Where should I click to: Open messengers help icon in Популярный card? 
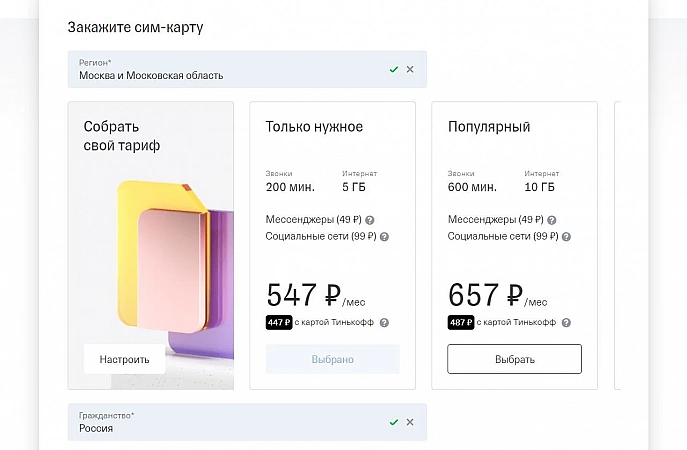552,220
